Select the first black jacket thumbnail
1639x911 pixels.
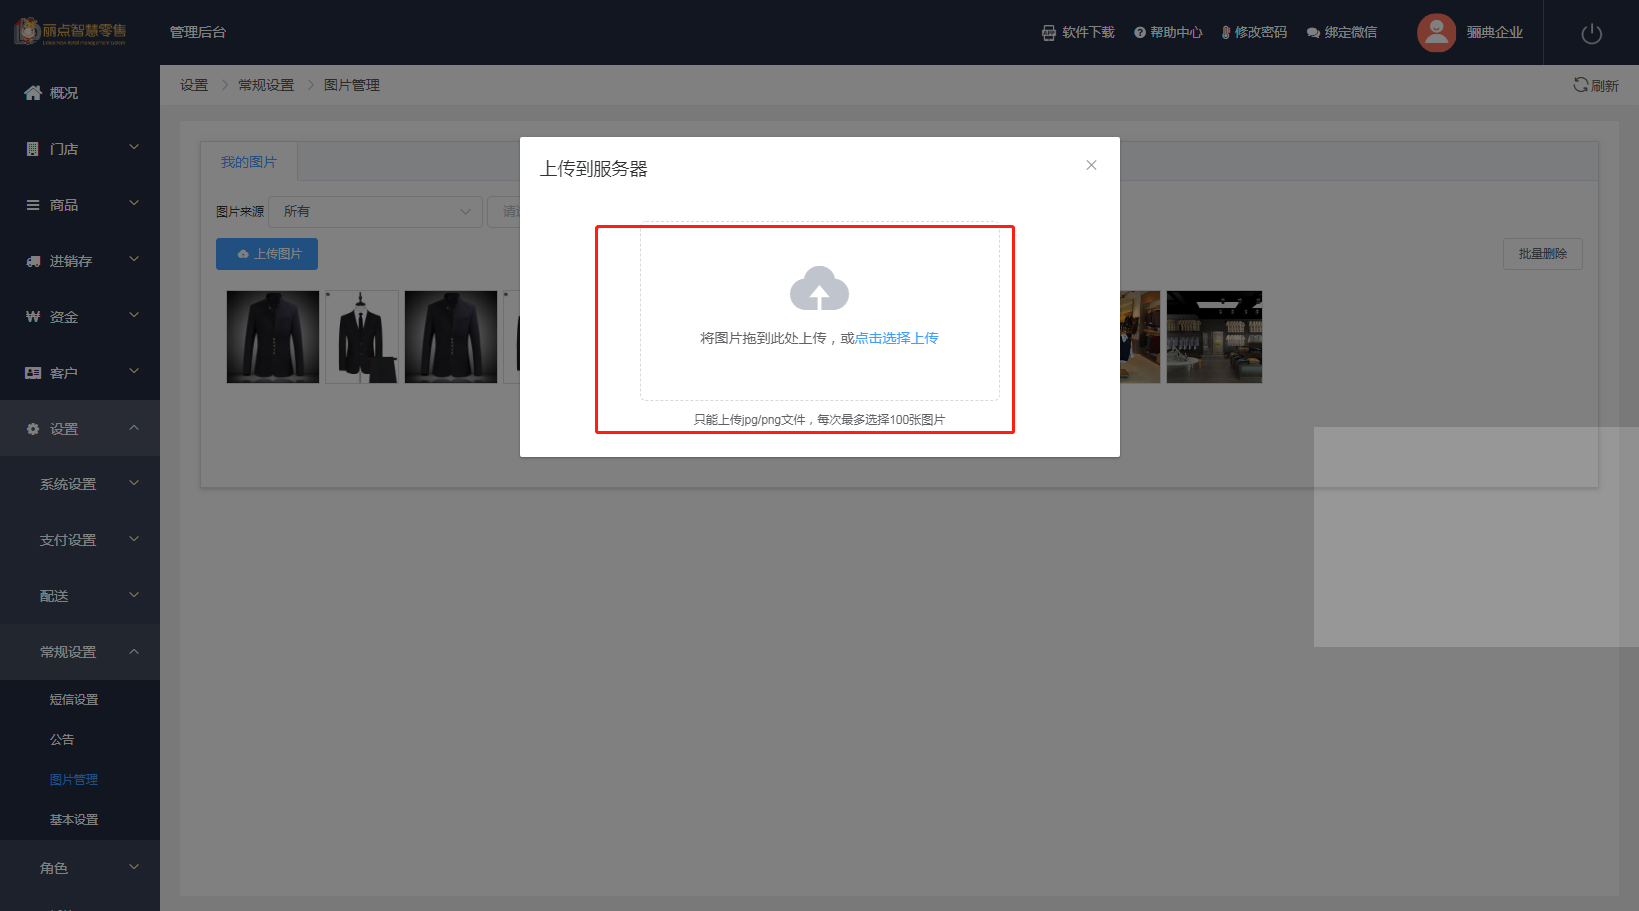point(273,337)
